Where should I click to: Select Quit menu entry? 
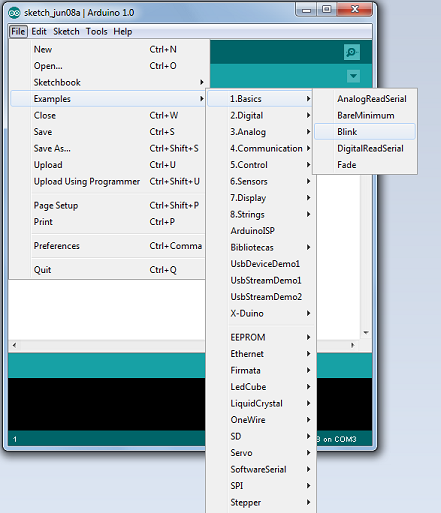[107, 270]
